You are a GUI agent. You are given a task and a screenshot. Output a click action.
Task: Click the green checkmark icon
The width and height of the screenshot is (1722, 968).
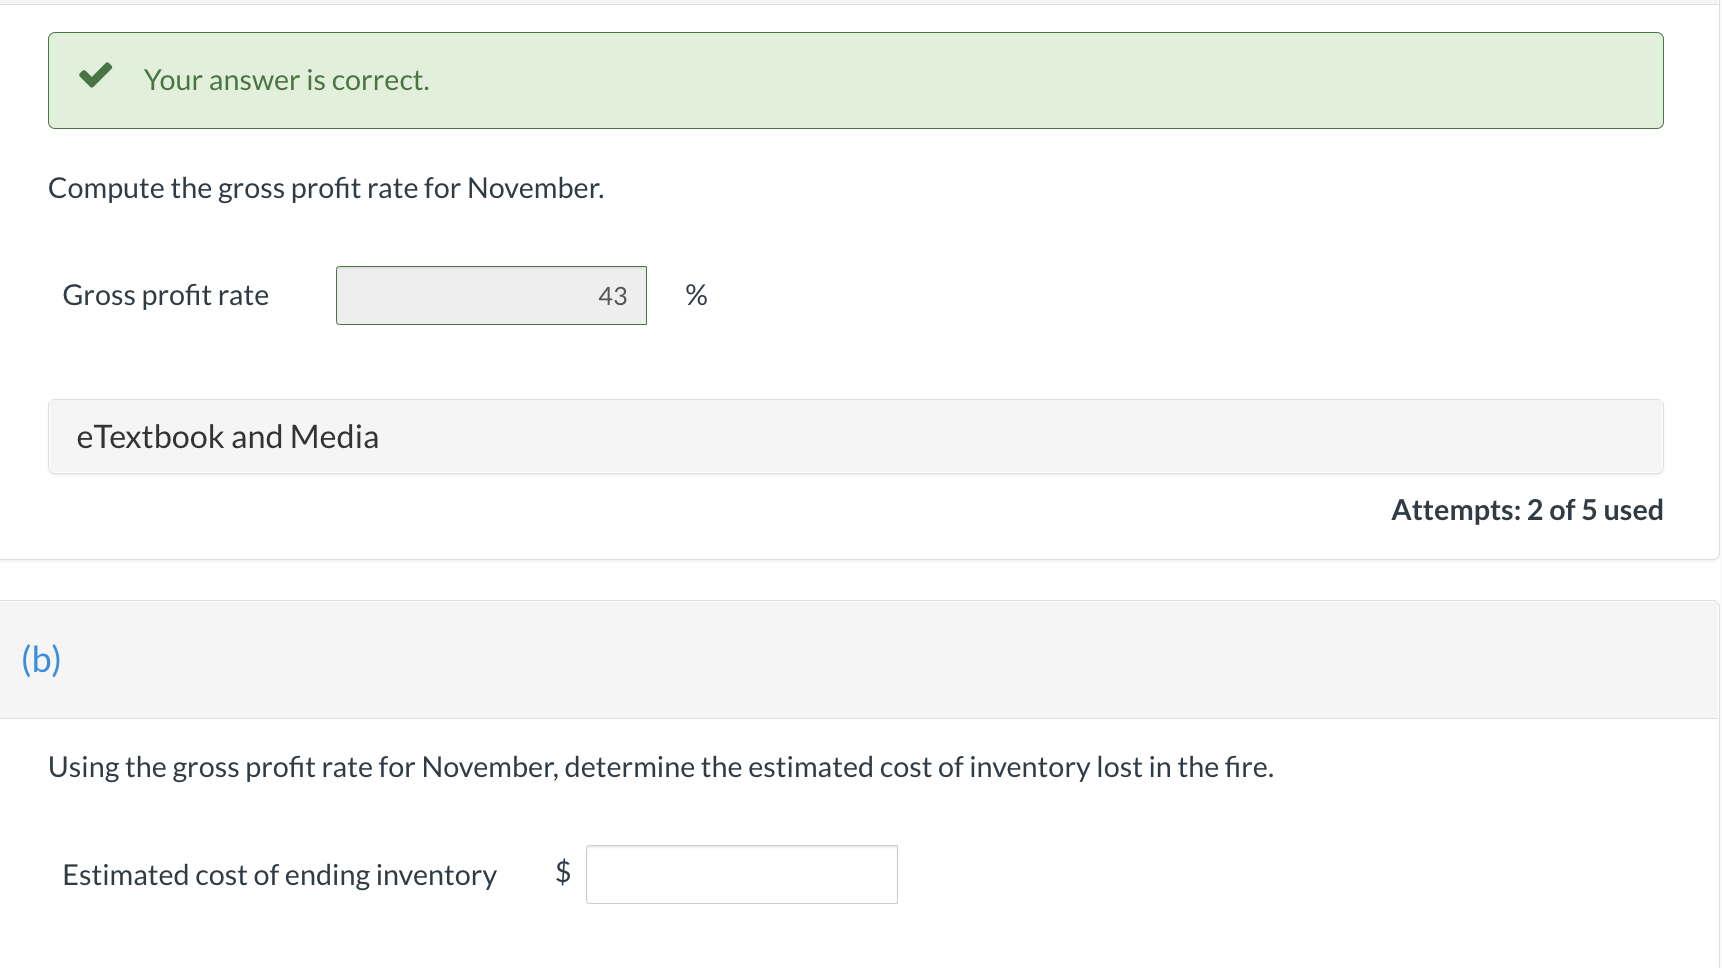click(x=96, y=76)
